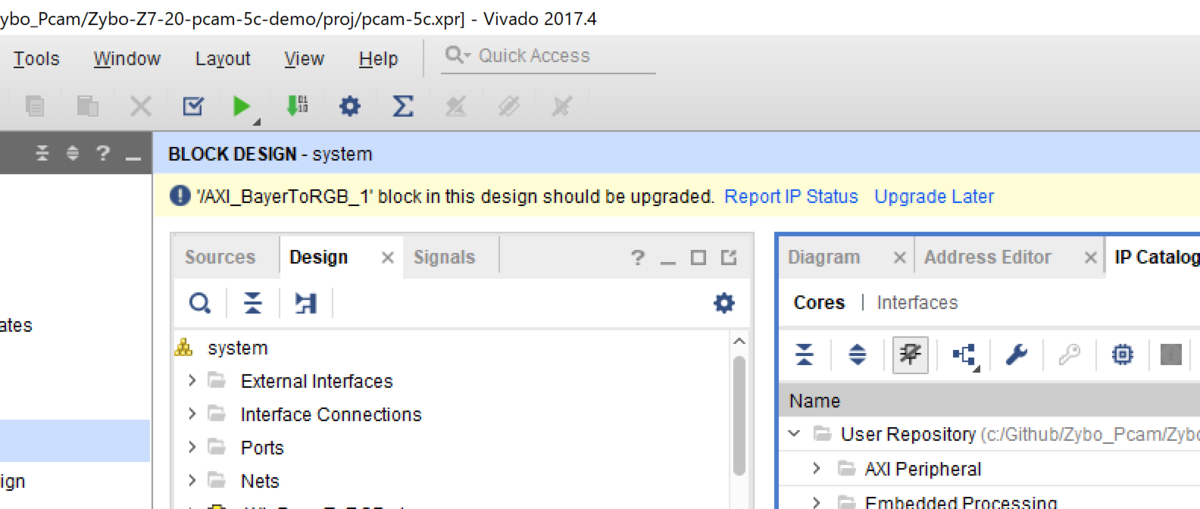Click the hierarchy grouping icon in IP Catalog
Screen dimensions: 1200x509
click(965, 354)
